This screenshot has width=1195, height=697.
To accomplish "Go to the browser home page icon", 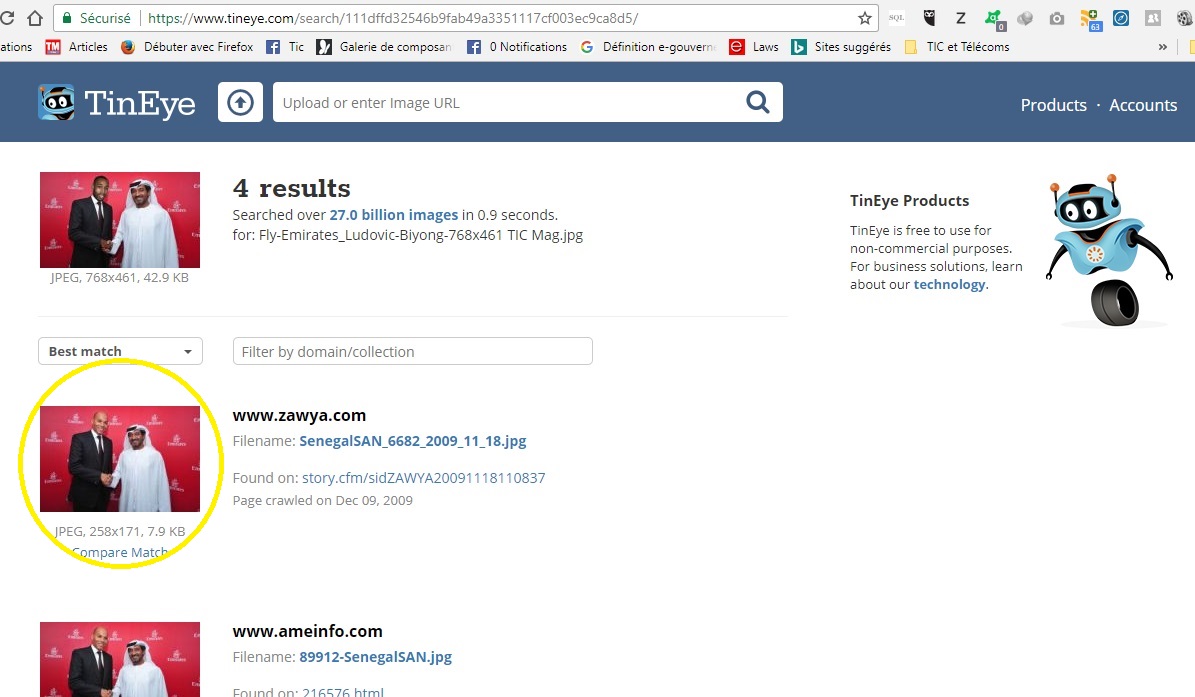I will pyautogui.click(x=35, y=18).
